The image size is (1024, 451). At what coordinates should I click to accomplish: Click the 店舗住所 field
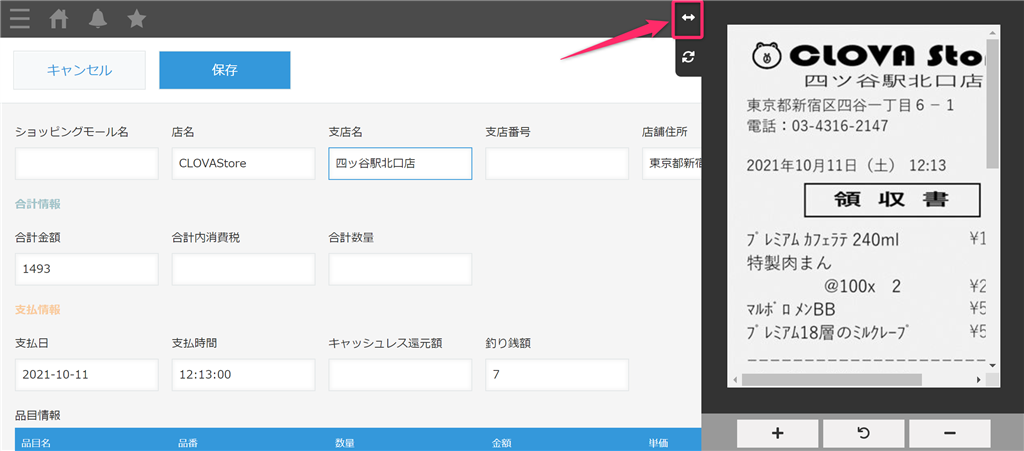[672, 164]
